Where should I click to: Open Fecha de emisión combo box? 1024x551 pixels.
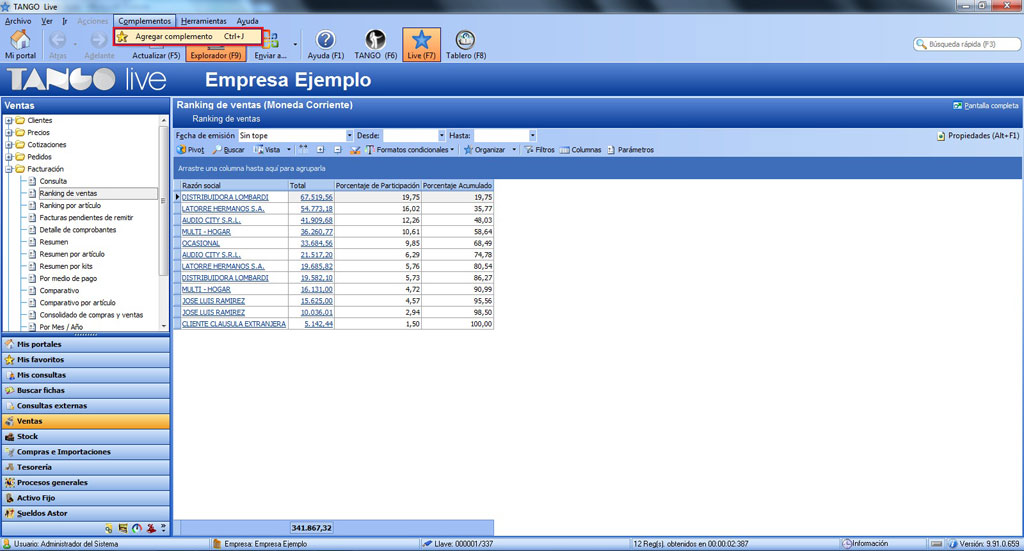coord(296,135)
